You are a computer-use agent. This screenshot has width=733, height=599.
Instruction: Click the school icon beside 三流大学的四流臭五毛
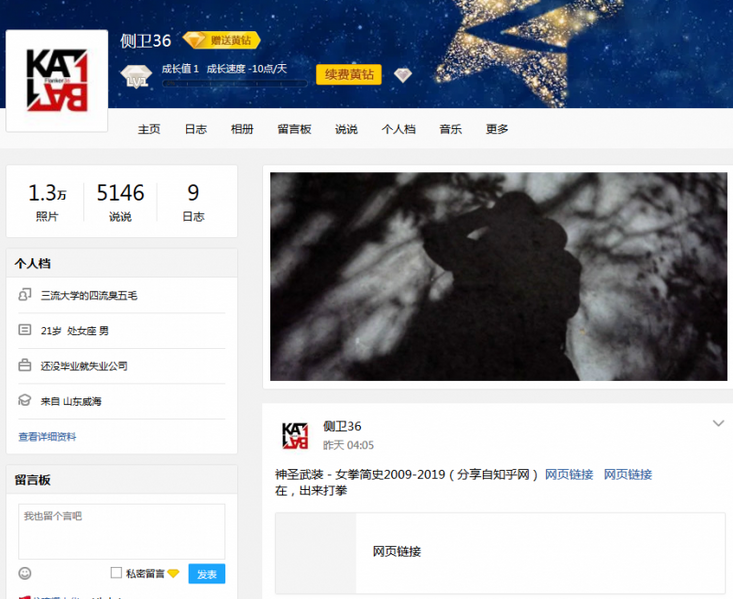(x=25, y=295)
